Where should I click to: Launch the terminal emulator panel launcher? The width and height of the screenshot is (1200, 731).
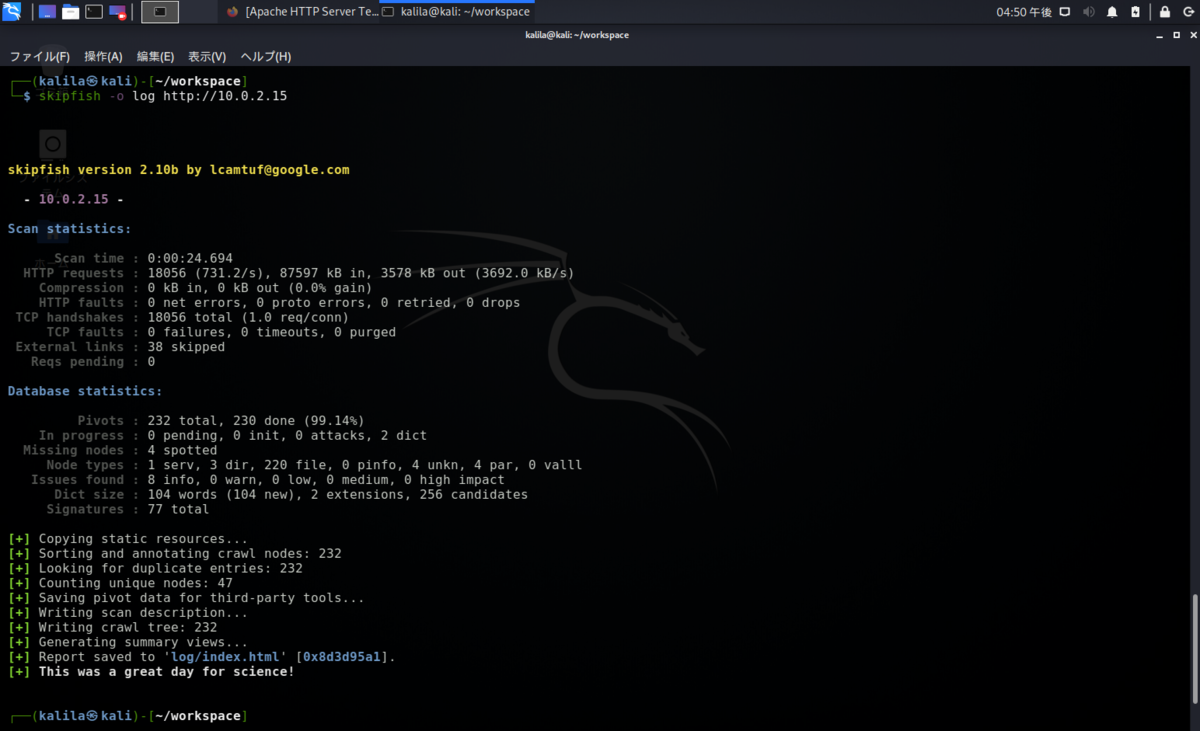pyautogui.click(x=94, y=12)
